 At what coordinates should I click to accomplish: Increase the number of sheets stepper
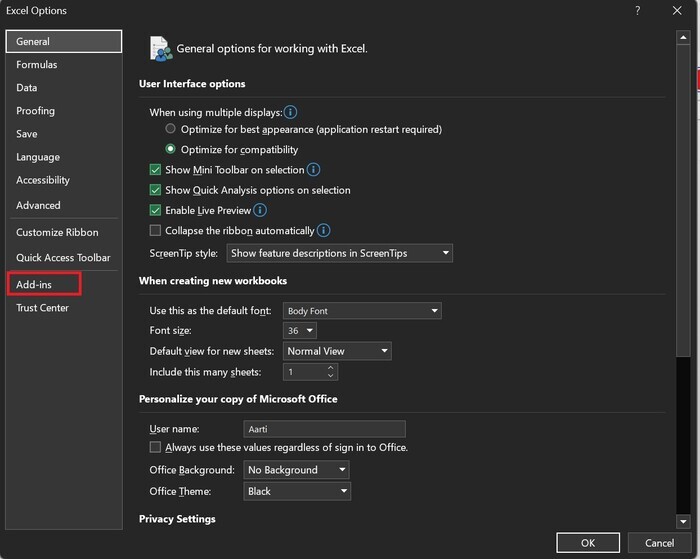coord(331,368)
